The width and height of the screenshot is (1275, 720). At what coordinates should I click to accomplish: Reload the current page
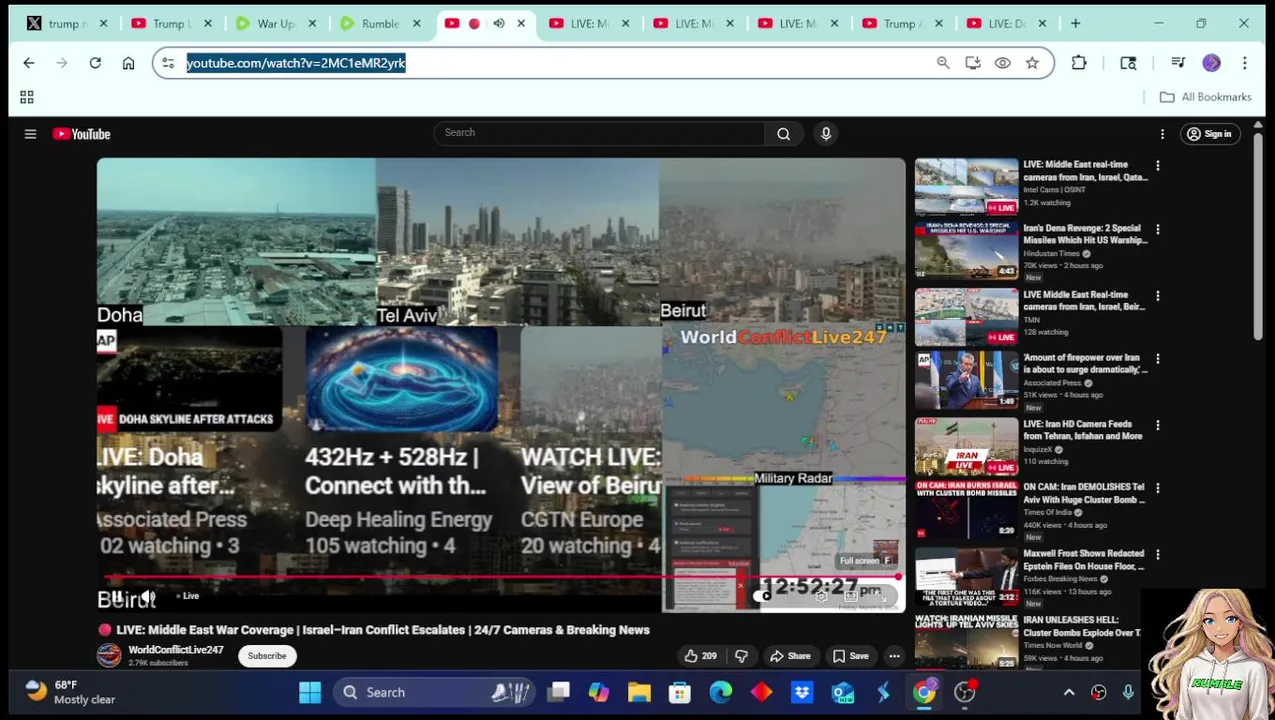(95, 63)
